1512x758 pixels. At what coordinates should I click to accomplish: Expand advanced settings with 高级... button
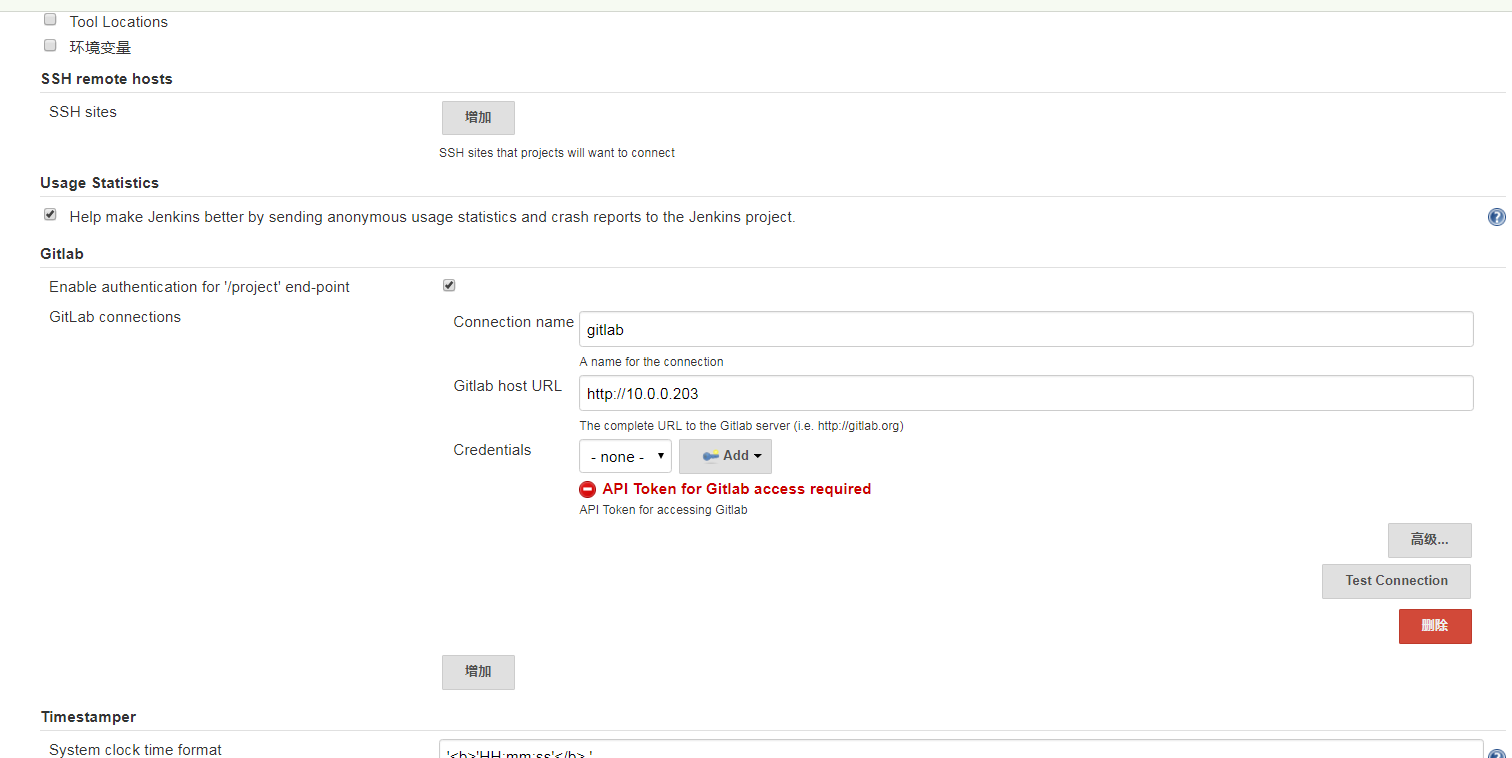pyautogui.click(x=1429, y=540)
